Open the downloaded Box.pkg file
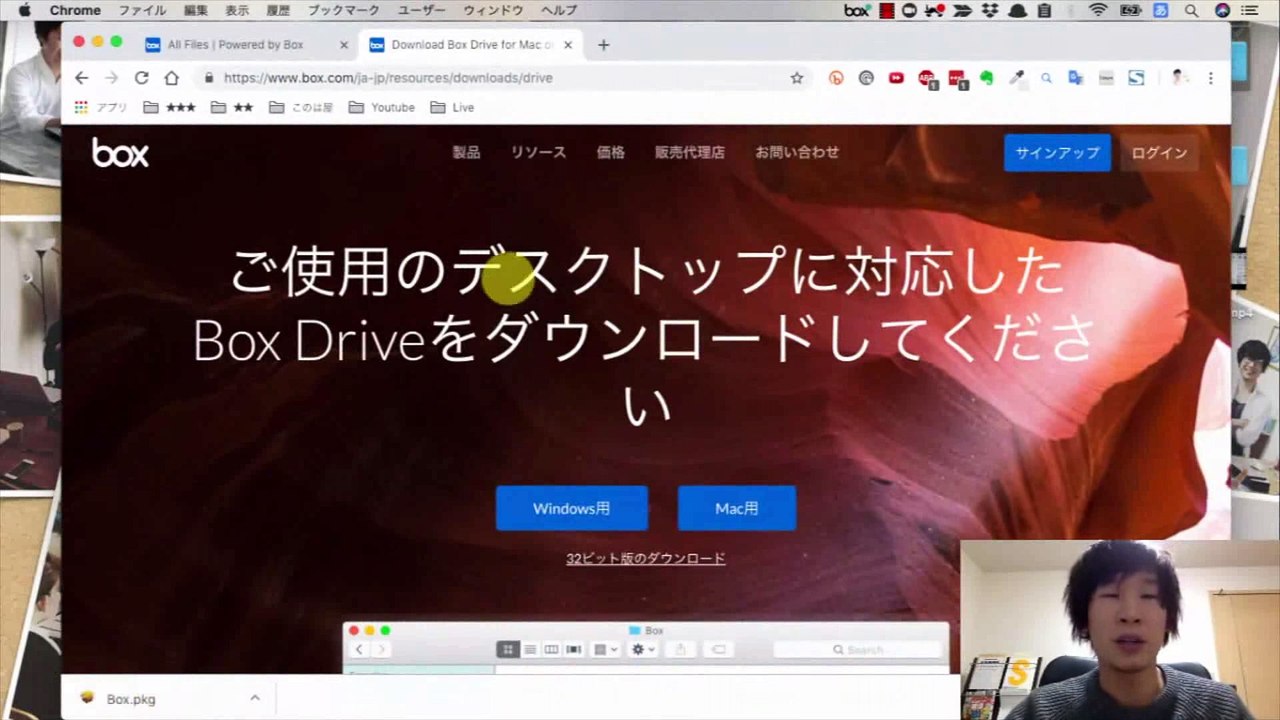 (130, 699)
